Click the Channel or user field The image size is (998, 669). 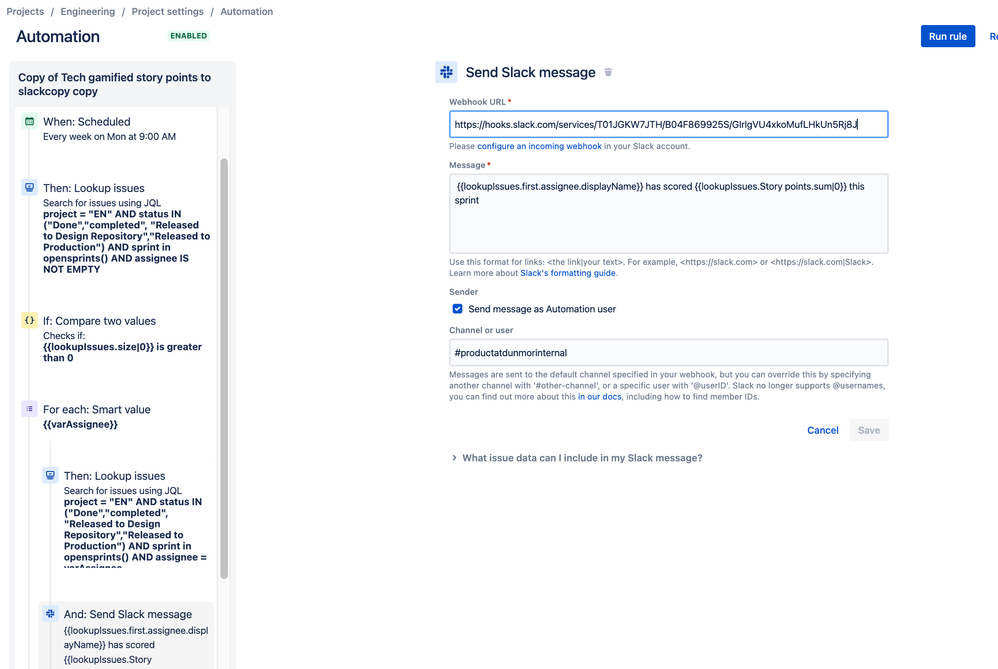click(668, 353)
